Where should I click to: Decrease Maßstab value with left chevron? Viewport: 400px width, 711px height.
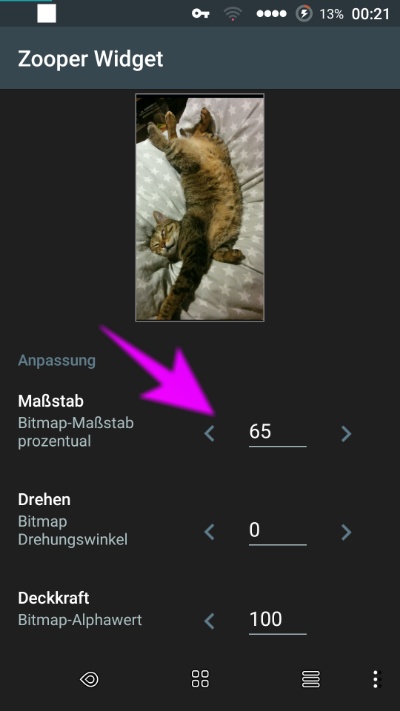coord(209,433)
